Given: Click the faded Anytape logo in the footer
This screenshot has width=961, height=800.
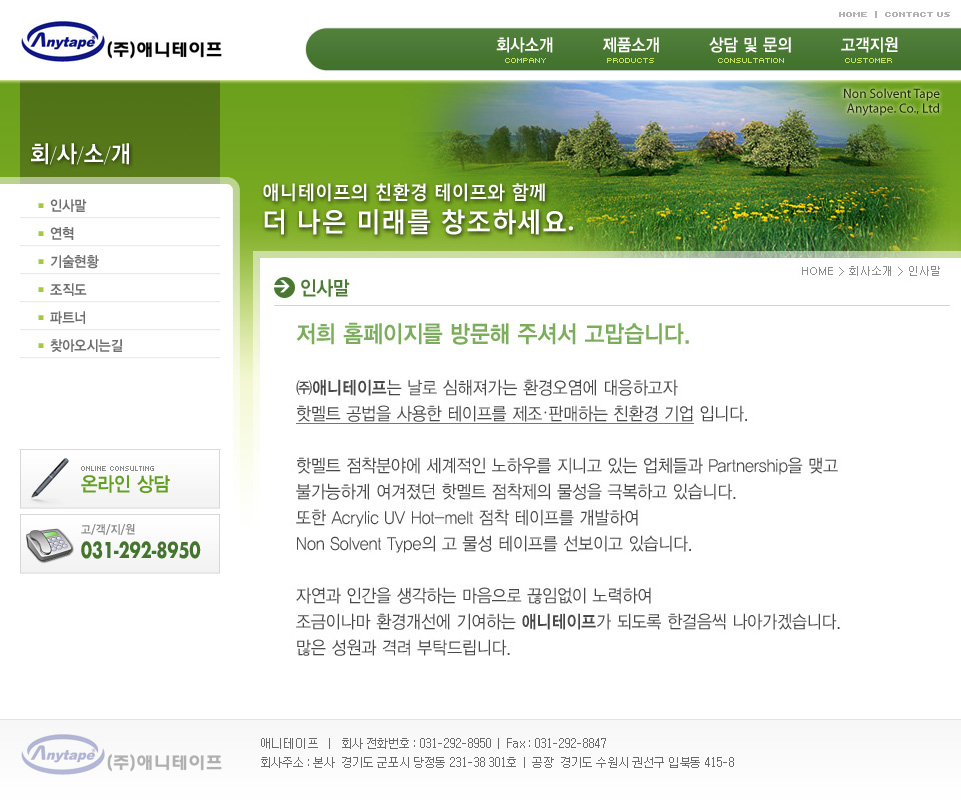Looking at the screenshot, I should click(63, 754).
